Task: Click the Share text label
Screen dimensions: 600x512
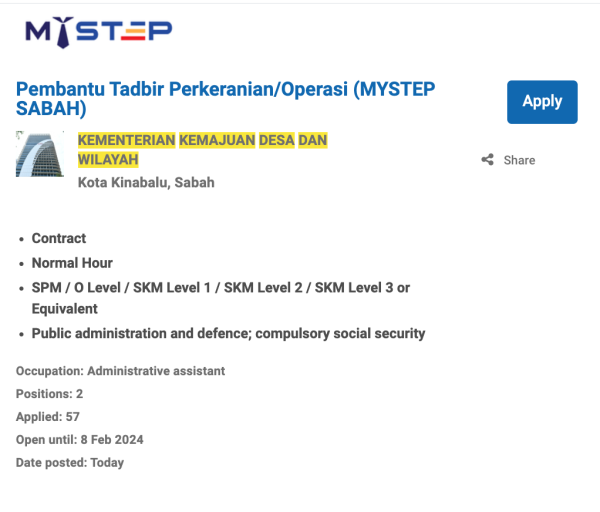Action: (519, 160)
